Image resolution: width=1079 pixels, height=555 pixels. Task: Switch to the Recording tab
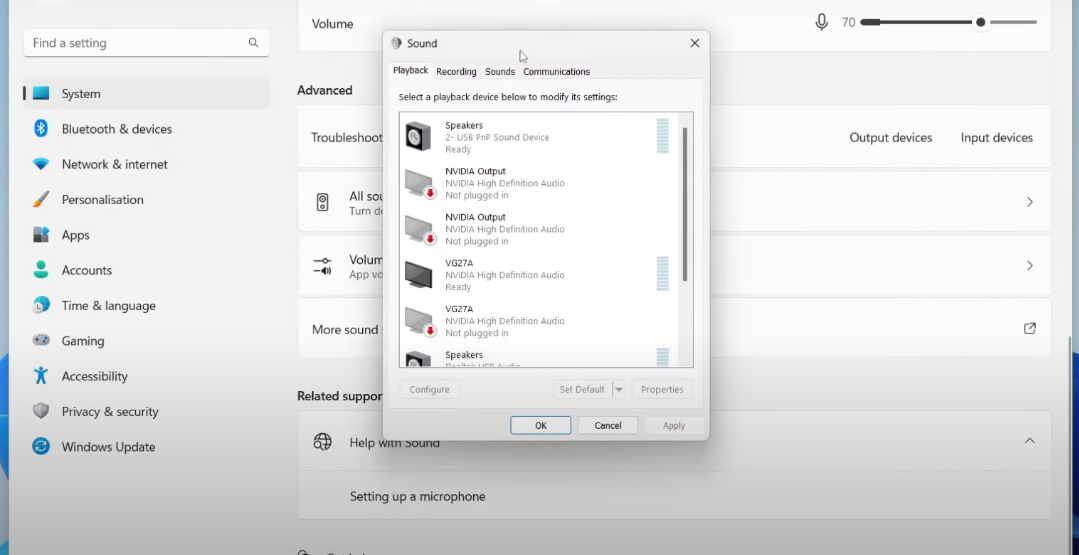(456, 72)
